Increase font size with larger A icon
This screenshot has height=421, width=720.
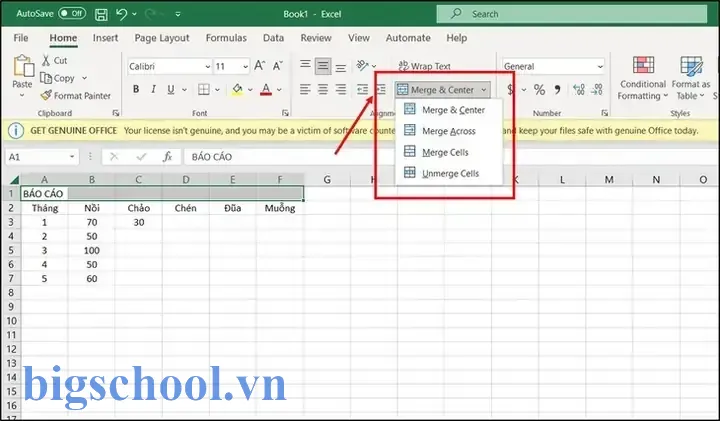point(259,66)
